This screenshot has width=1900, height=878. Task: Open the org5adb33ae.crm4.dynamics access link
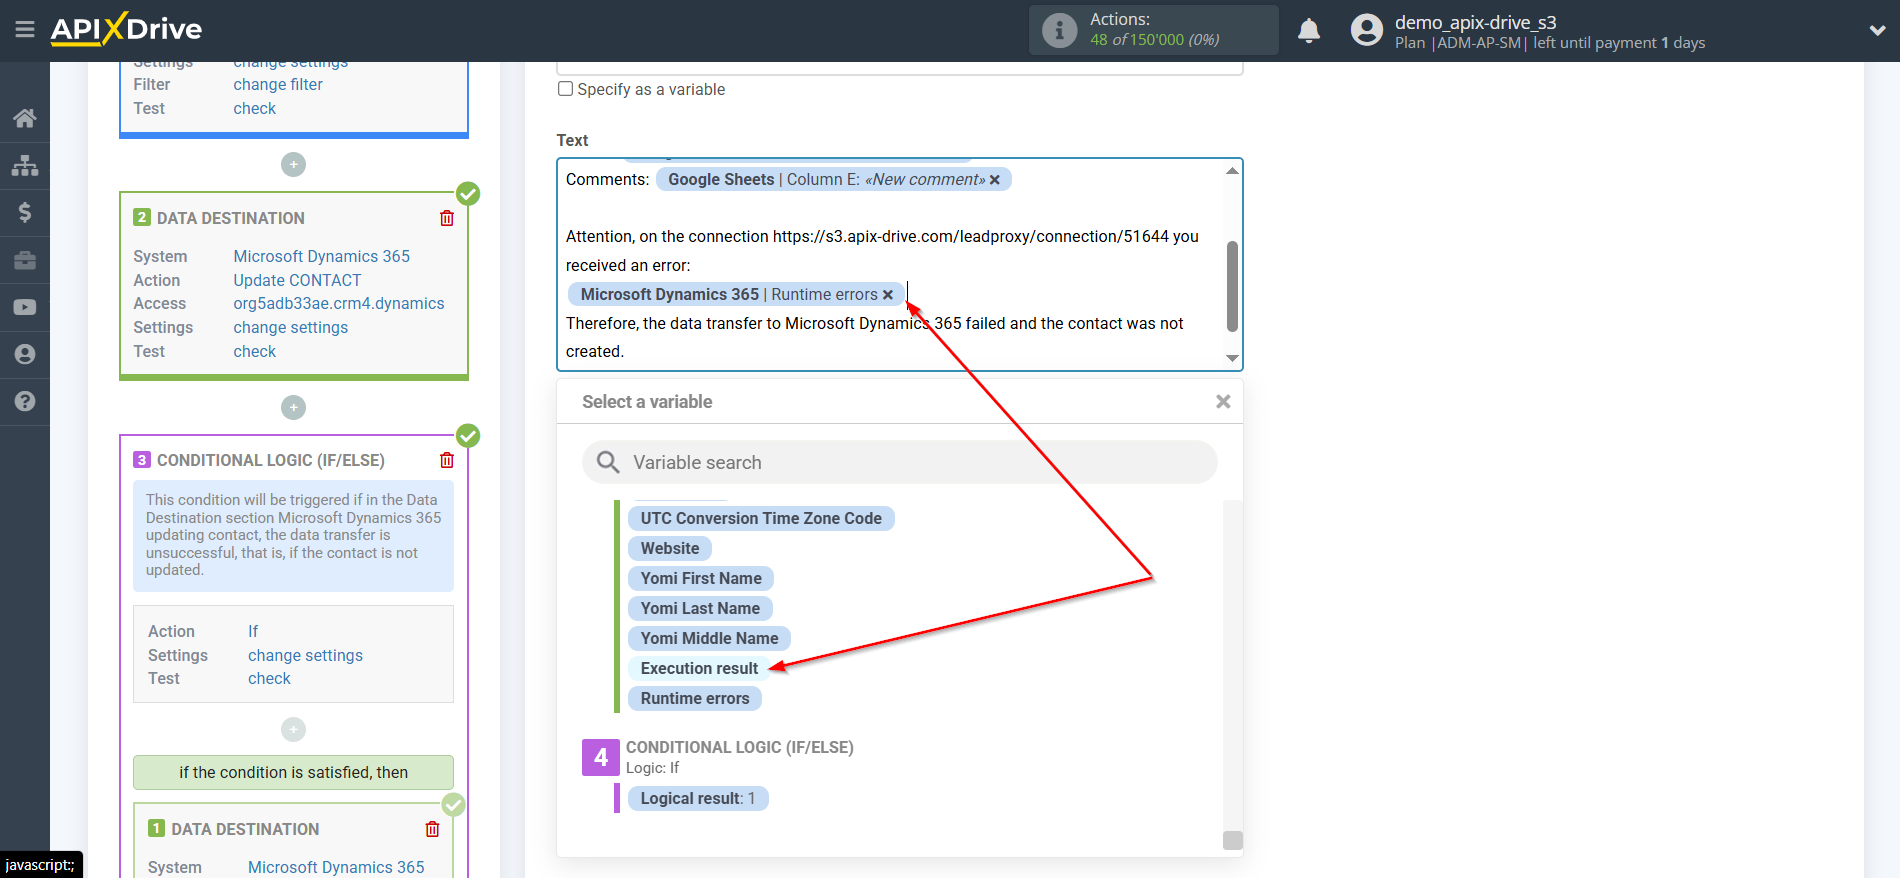coord(339,304)
